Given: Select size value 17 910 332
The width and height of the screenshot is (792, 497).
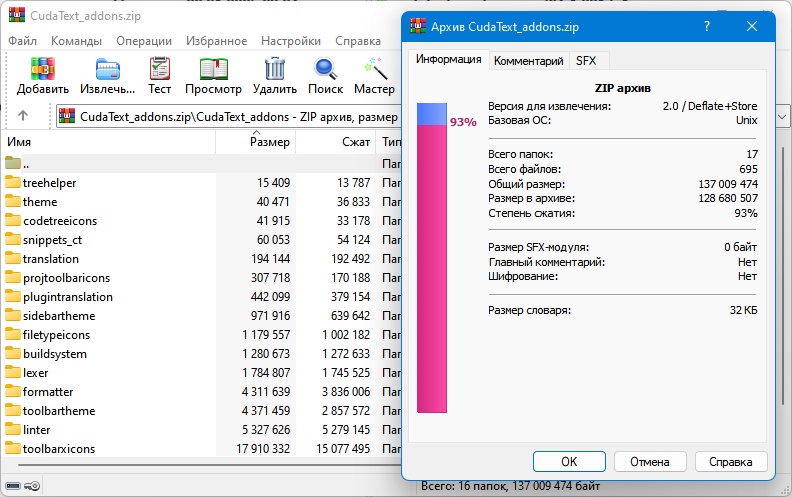Looking at the screenshot, I should click(263, 449).
